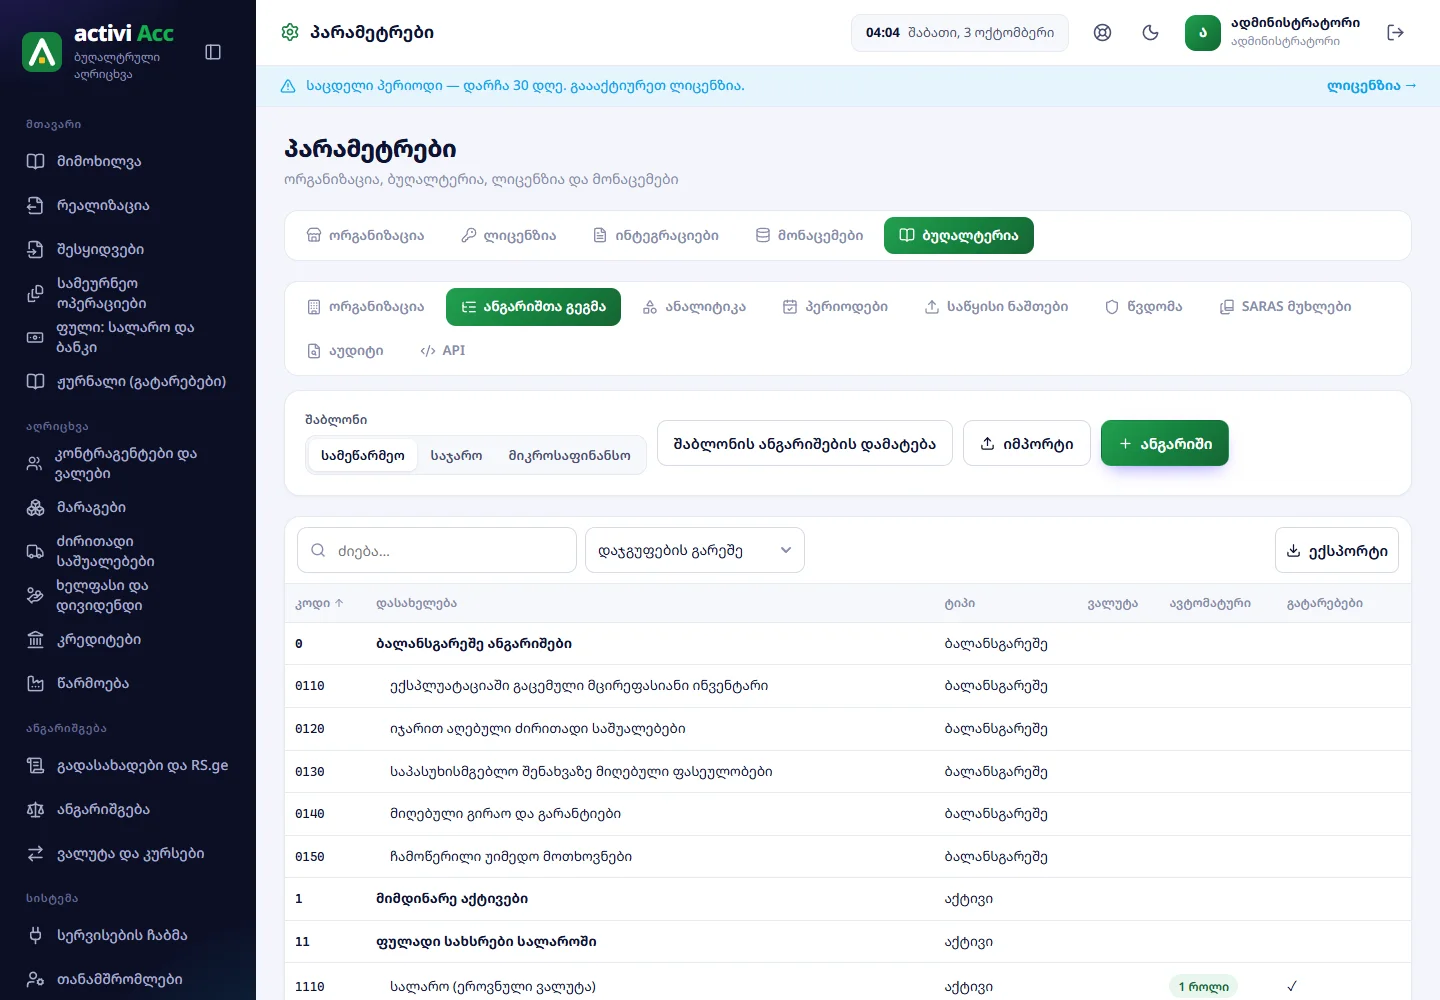
Task: Open the აუდიტი sub-tab
Action: [x=345, y=351]
